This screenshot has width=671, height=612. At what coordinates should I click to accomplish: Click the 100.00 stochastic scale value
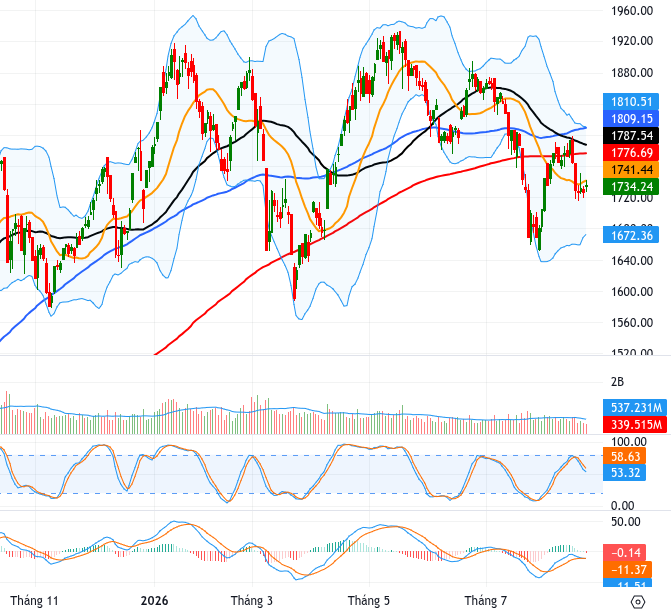click(629, 441)
